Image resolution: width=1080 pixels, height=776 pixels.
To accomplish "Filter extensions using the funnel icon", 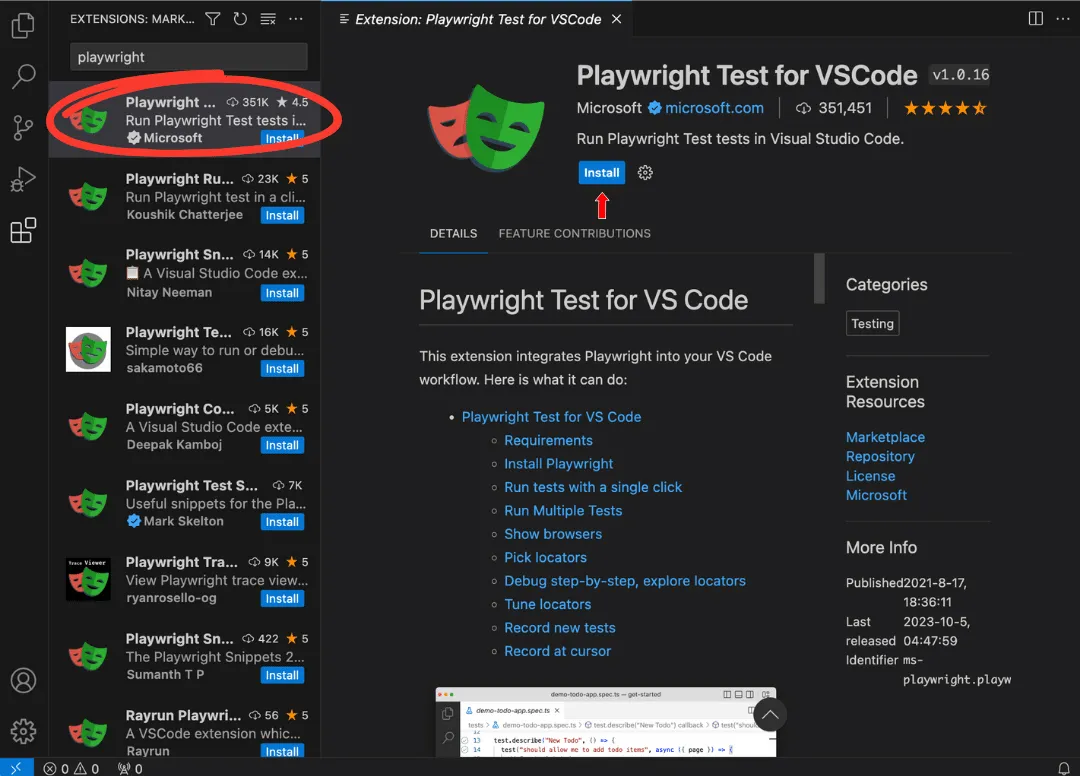I will (x=212, y=19).
